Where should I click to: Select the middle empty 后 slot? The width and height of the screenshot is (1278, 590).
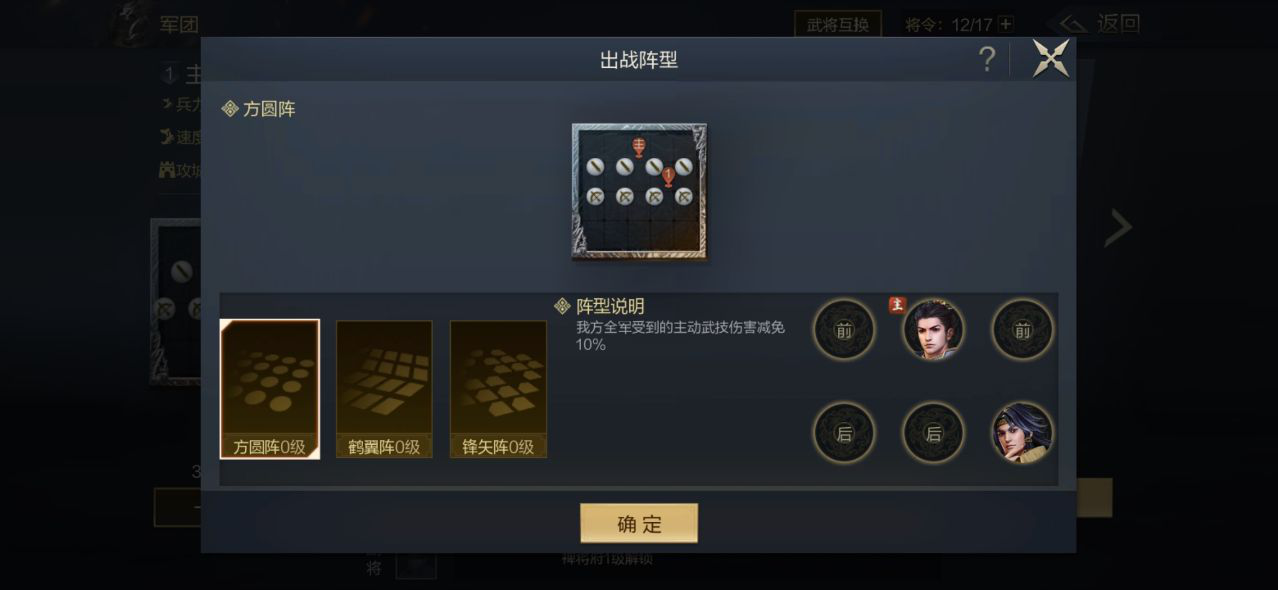(x=933, y=433)
